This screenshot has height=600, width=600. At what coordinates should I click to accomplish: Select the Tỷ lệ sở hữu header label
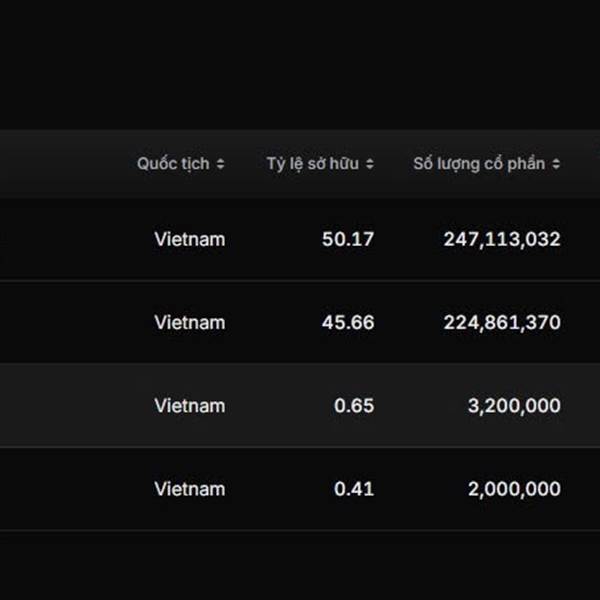click(x=314, y=164)
